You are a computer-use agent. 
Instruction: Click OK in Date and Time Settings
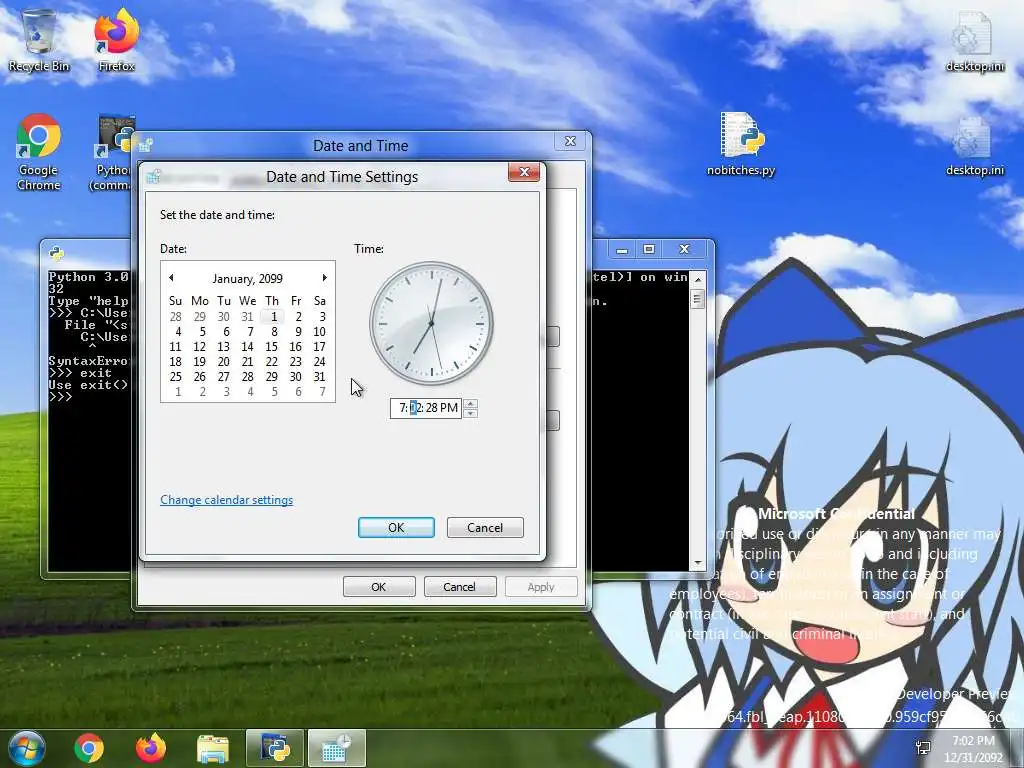tap(396, 528)
